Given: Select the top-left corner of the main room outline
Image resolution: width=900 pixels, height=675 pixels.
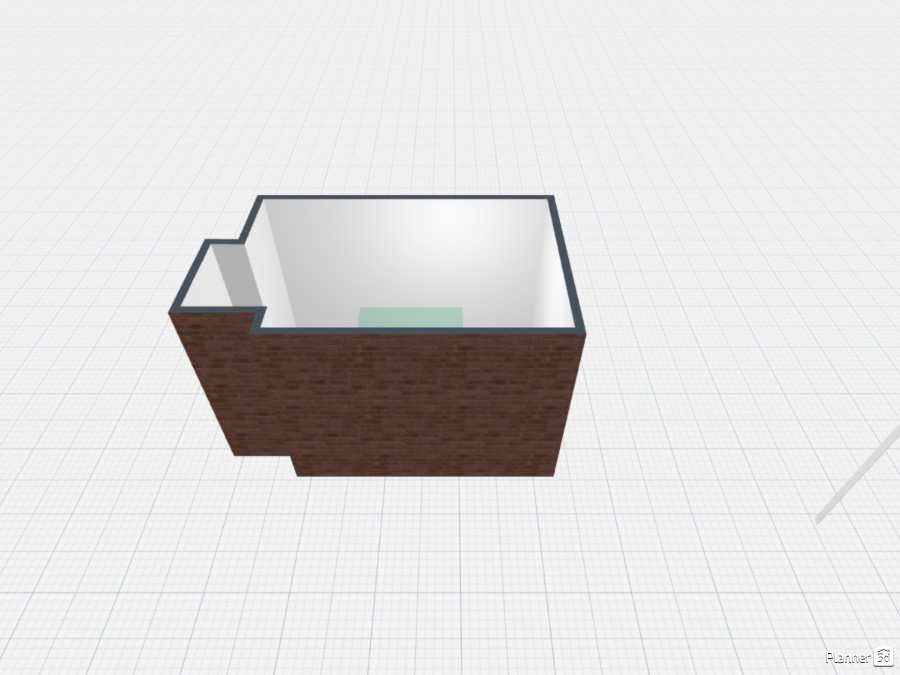Looking at the screenshot, I should point(260,199).
